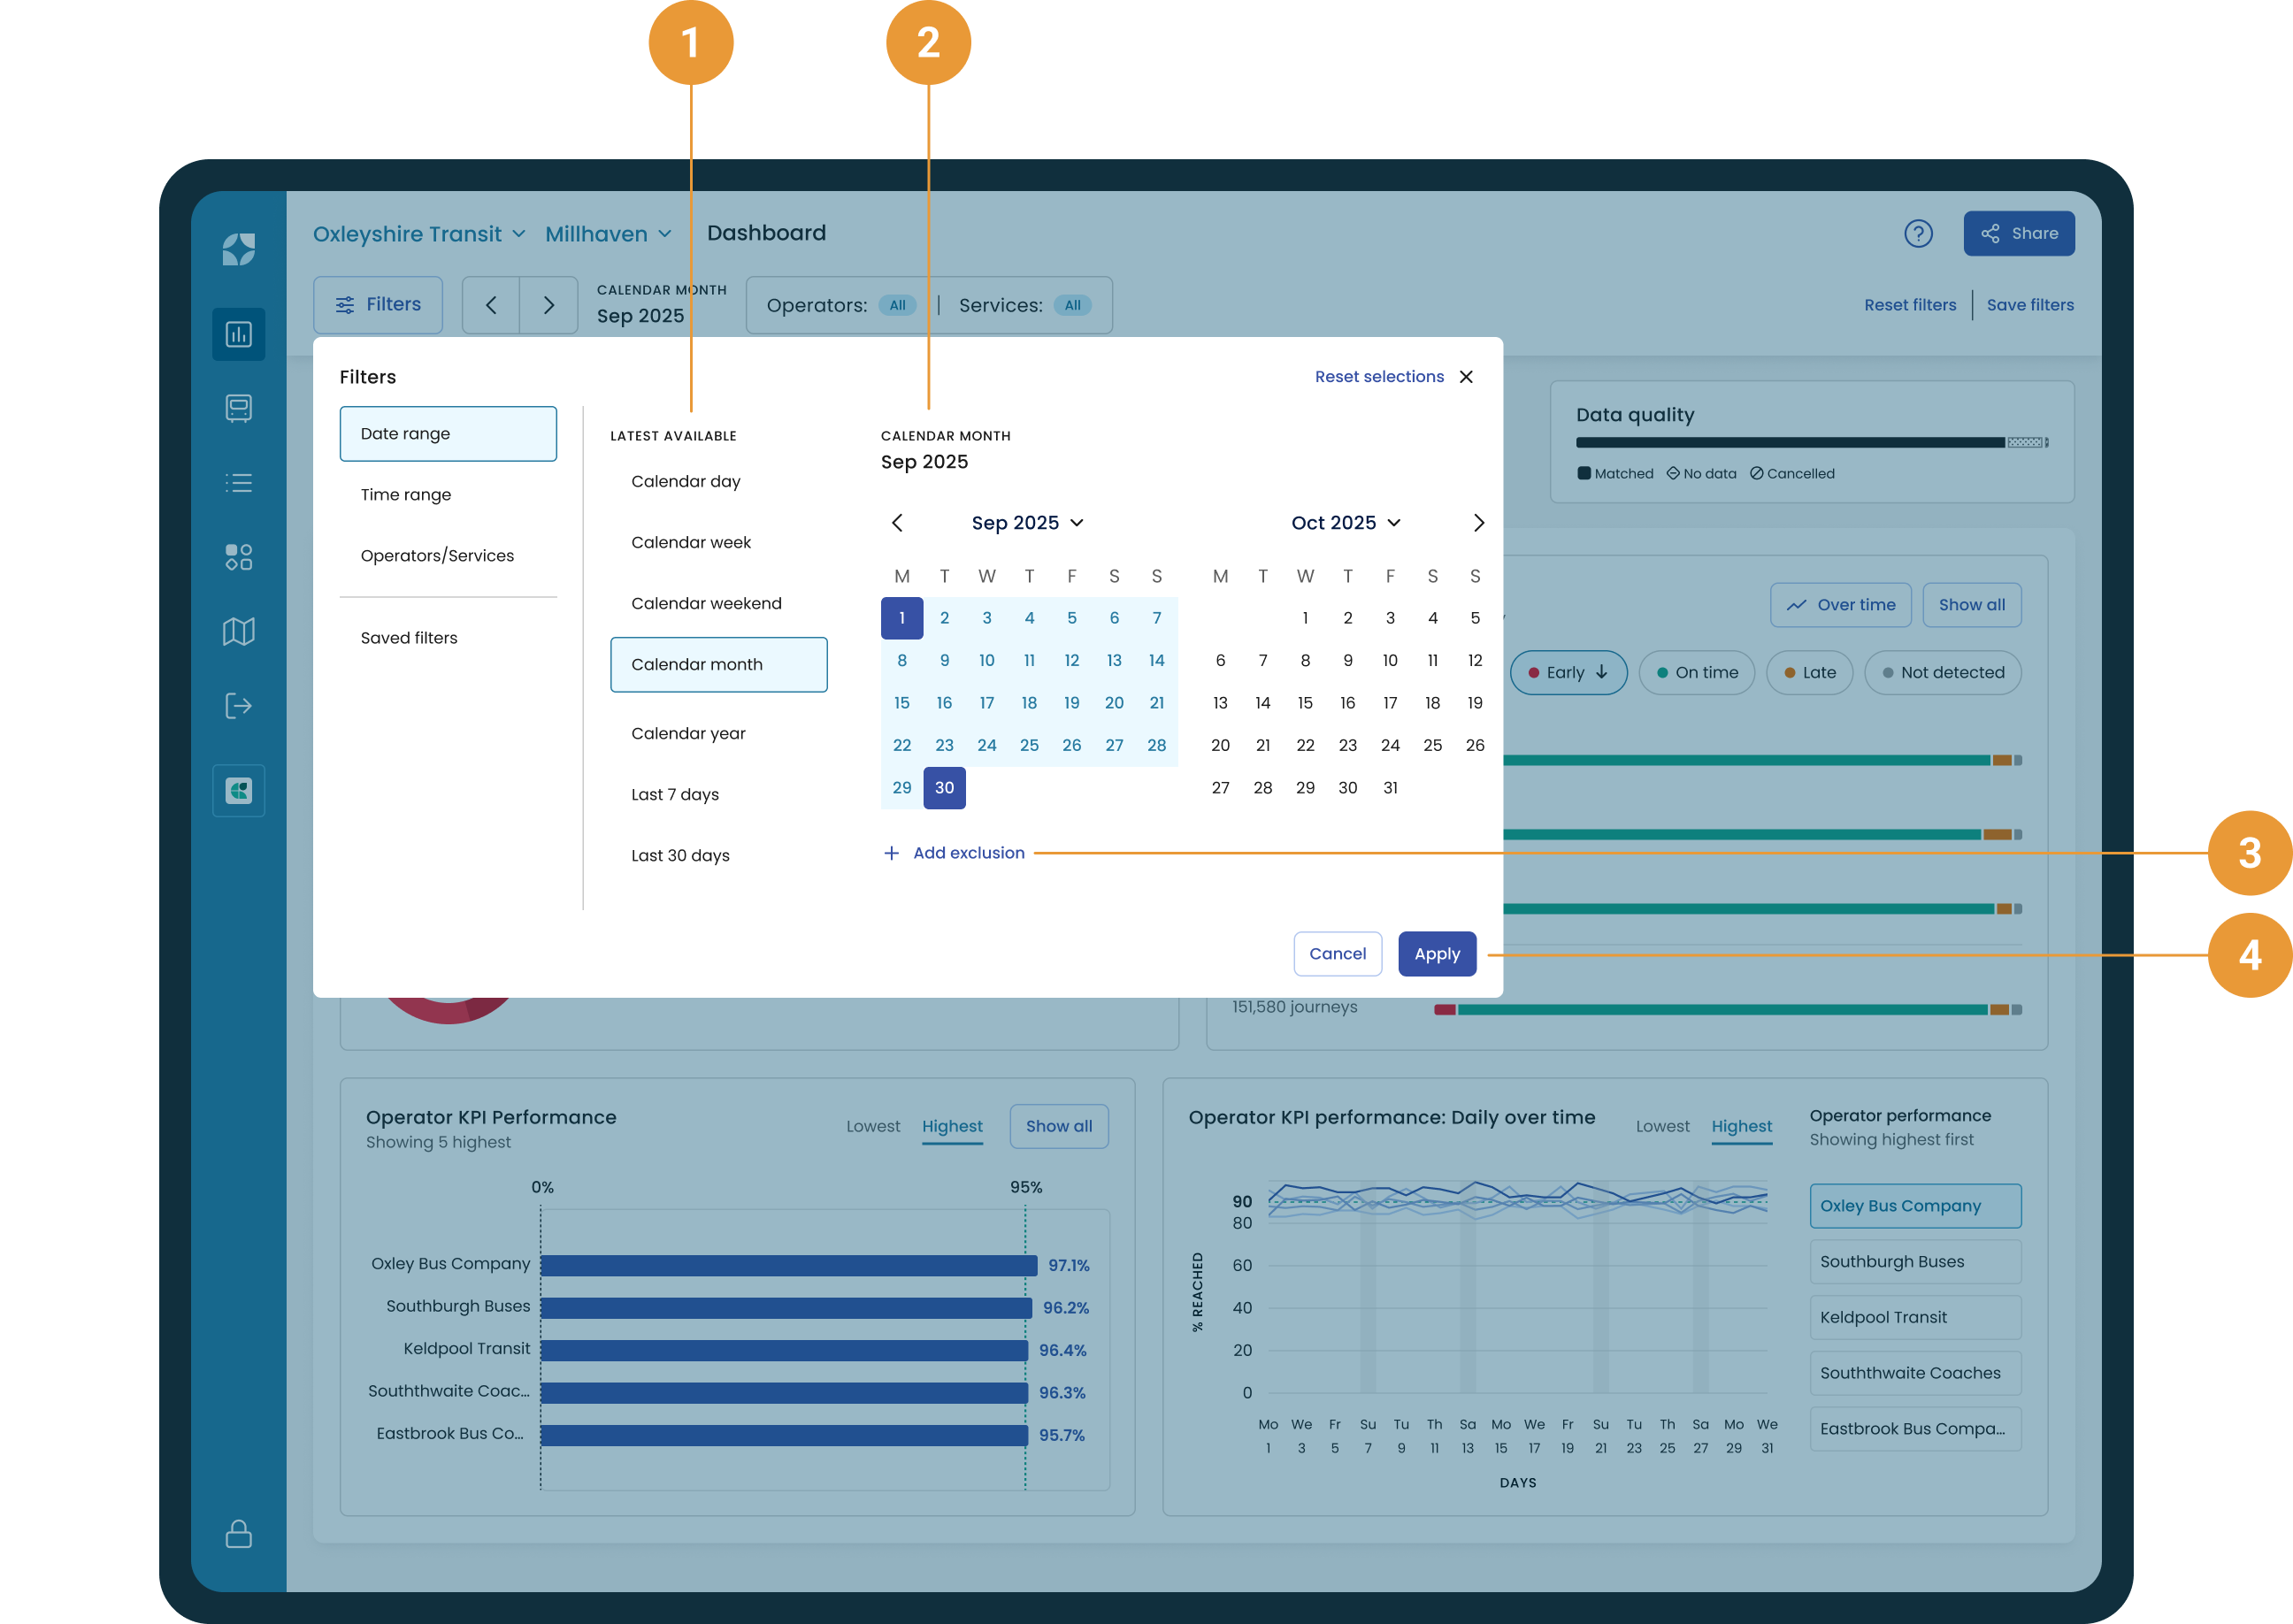Image resolution: width=2293 pixels, height=1624 pixels.
Task: Choose the Calendar year option
Action: 688,734
